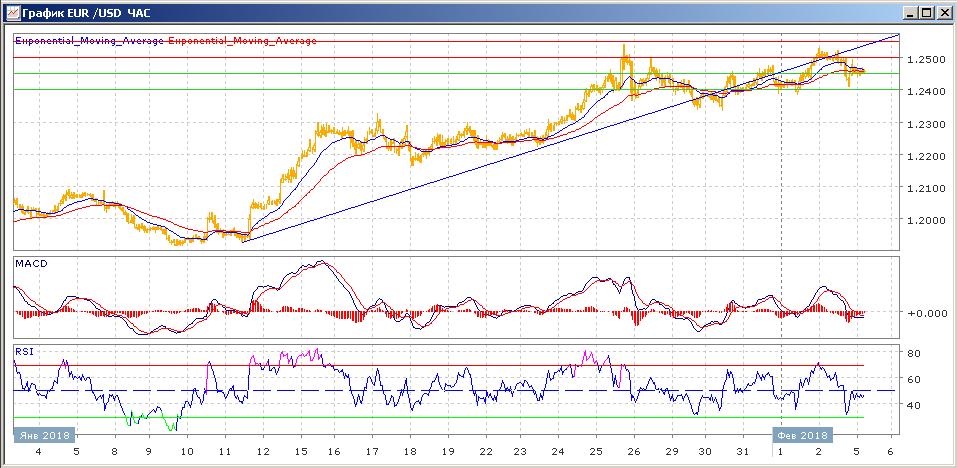Click date label 22 on time axis
The image size is (957, 468).
485,452
